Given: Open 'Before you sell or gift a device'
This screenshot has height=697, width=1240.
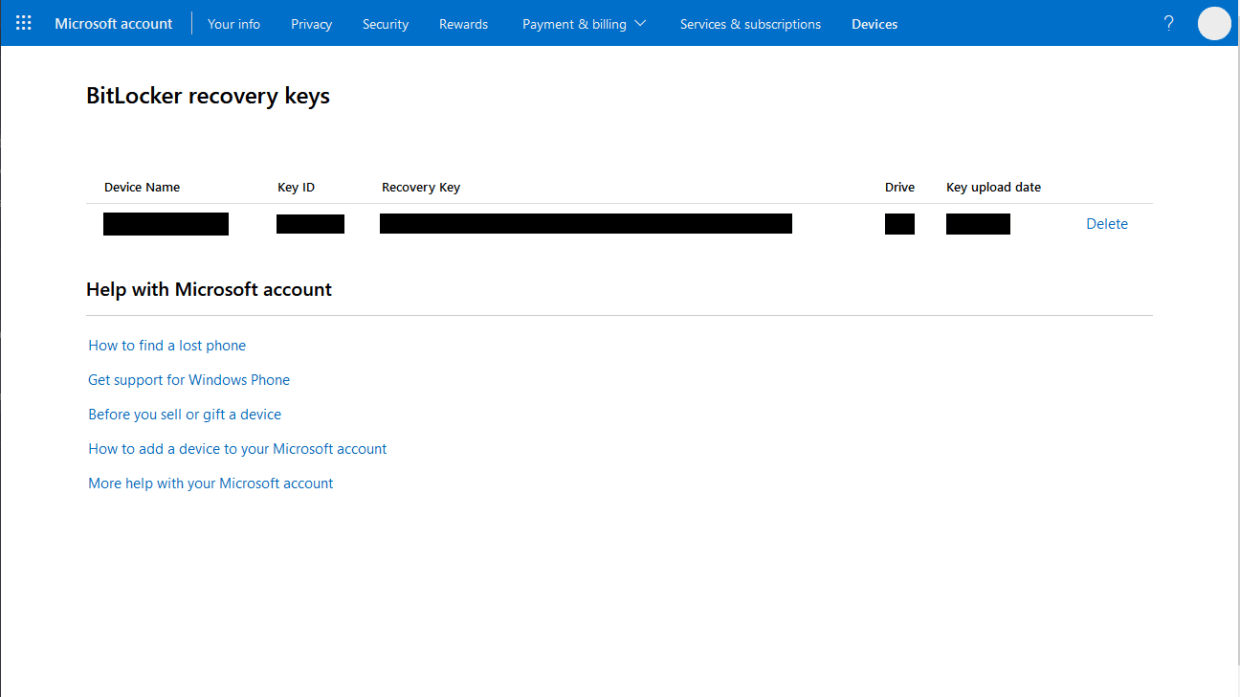Looking at the screenshot, I should [x=184, y=414].
